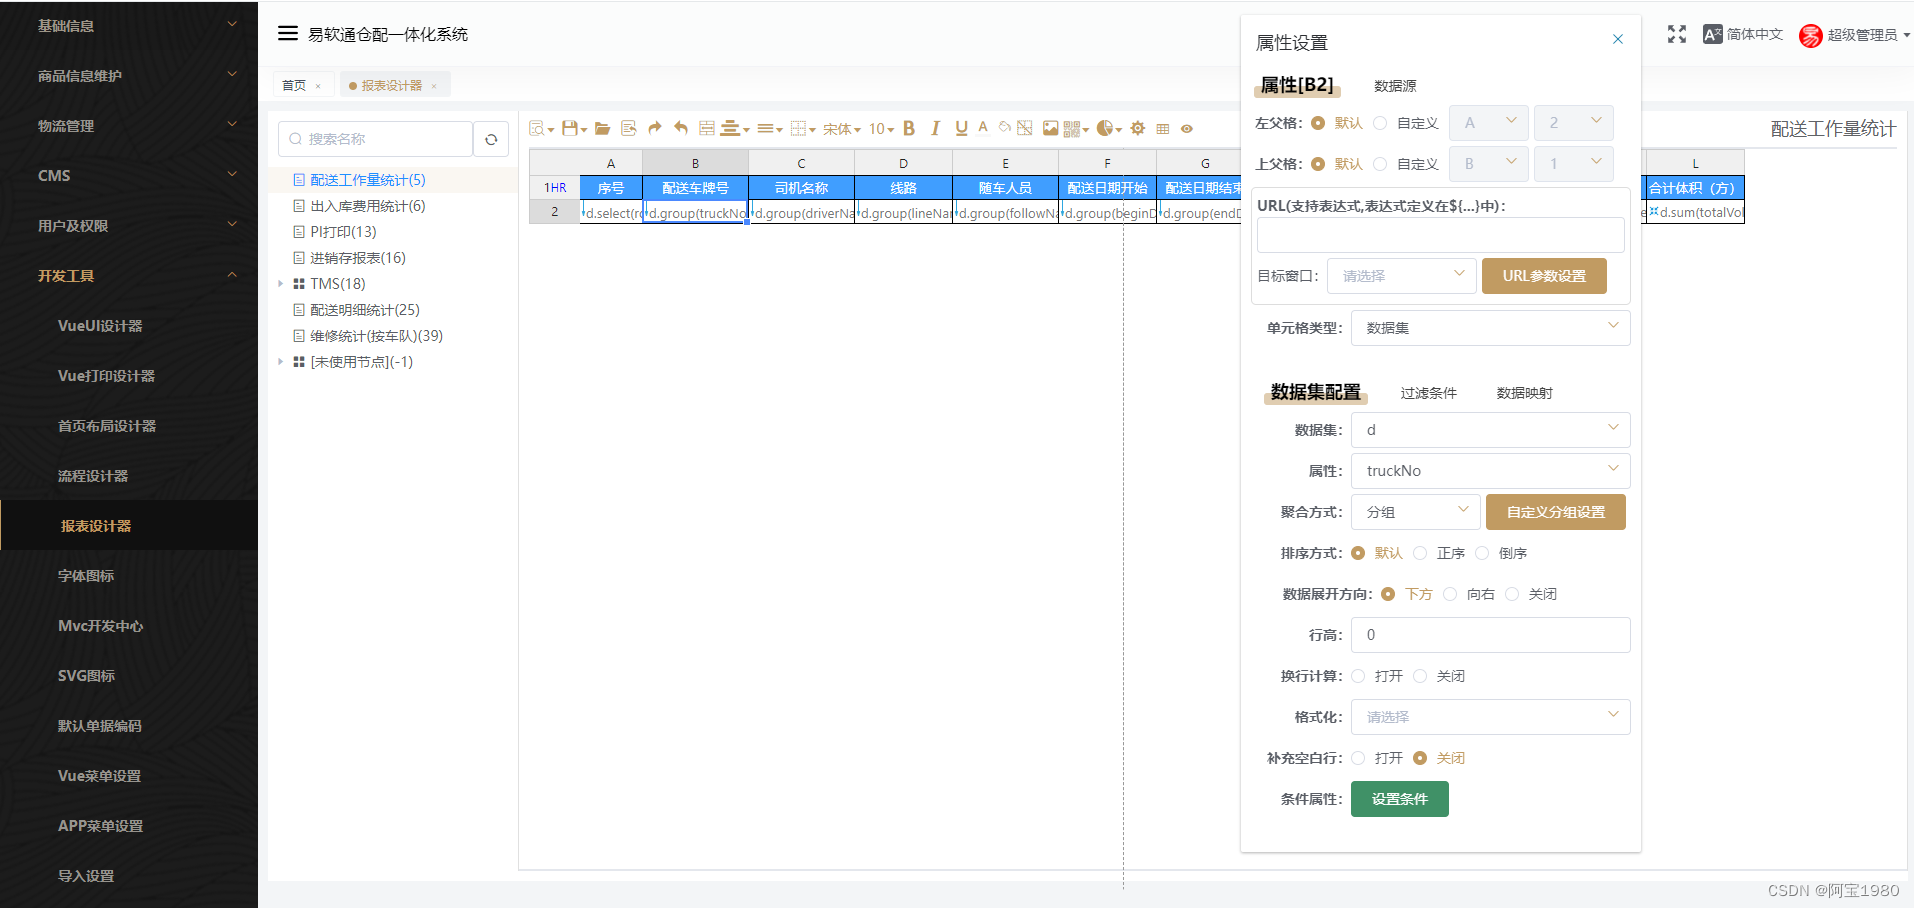Click the URL参数设置 button
The height and width of the screenshot is (908, 1914).
coord(1544,276)
